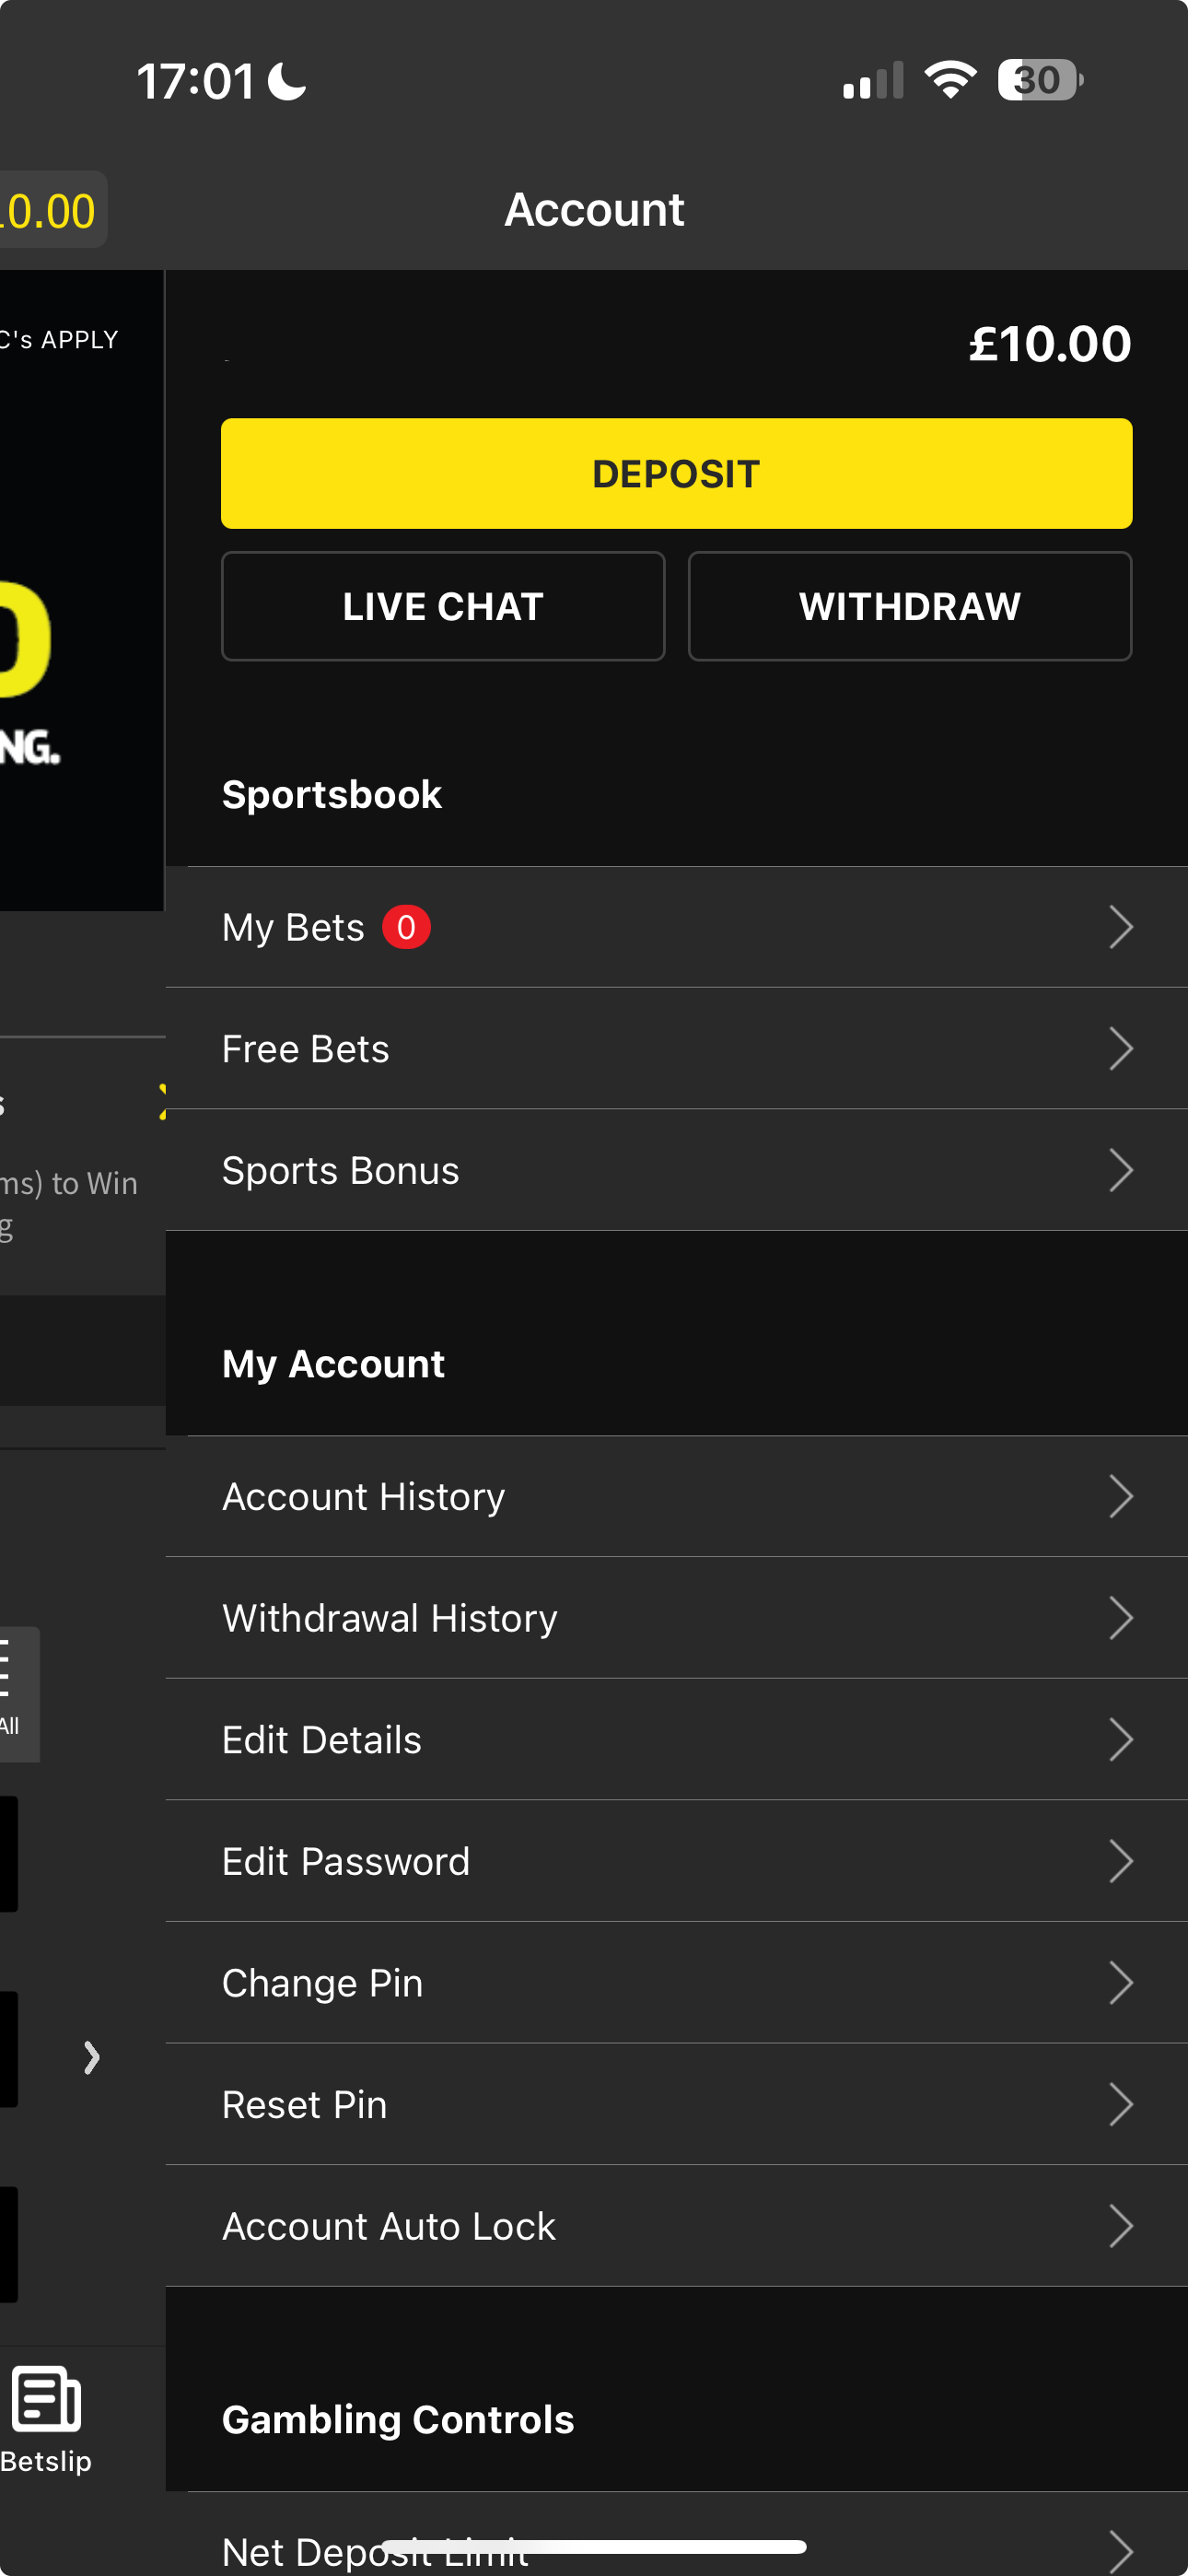The image size is (1188, 2576).
Task: Open Account Auto Lock chevron
Action: click(1120, 2226)
